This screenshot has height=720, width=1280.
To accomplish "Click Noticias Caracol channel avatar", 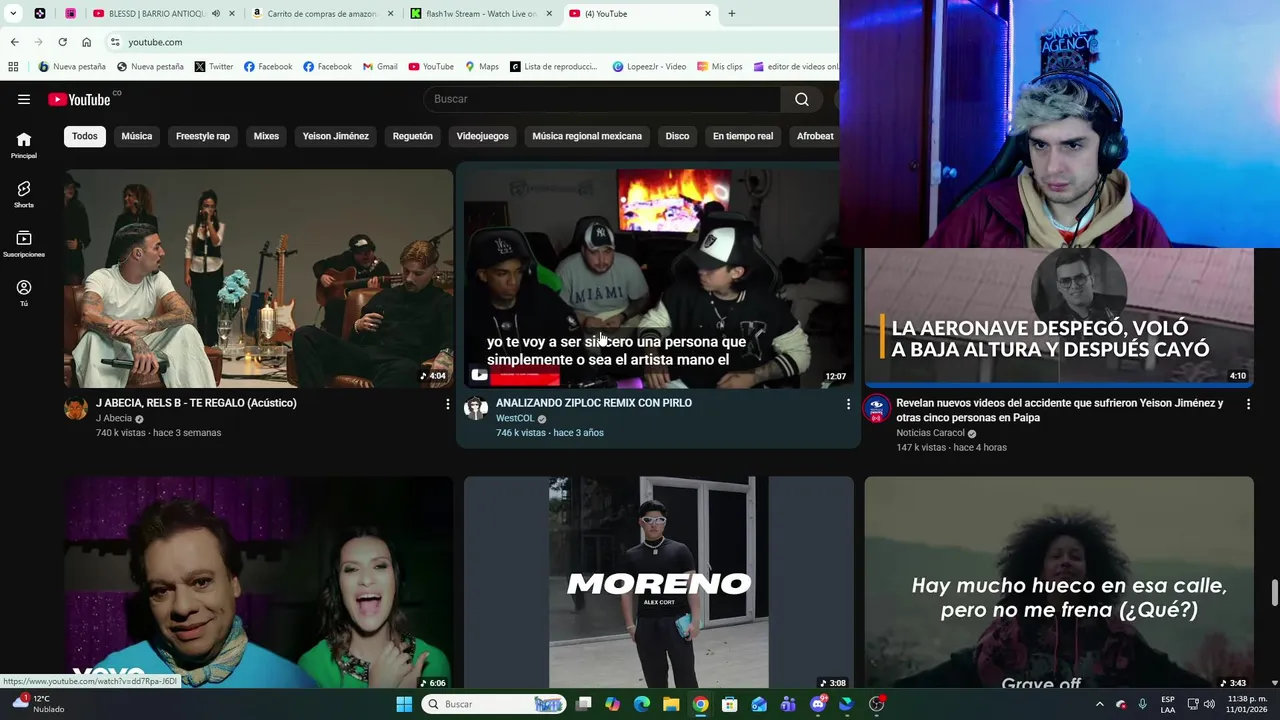I will tap(877, 408).
